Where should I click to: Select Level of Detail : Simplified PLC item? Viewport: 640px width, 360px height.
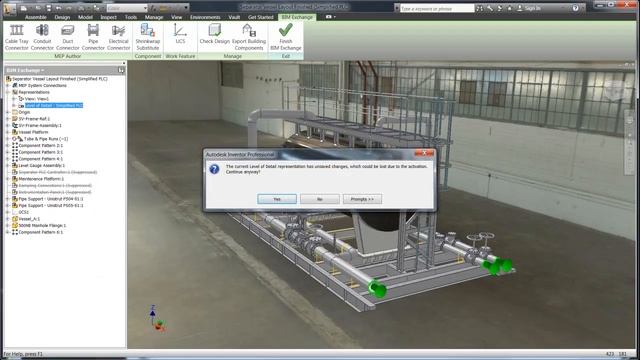53,105
